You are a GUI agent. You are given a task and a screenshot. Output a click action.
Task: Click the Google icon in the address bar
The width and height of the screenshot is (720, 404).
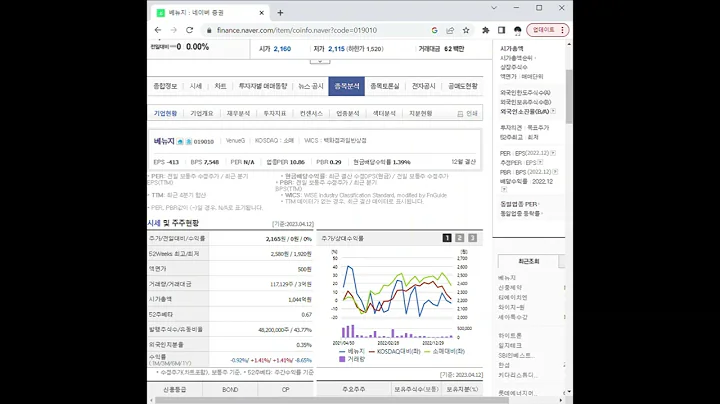(x=434, y=30)
